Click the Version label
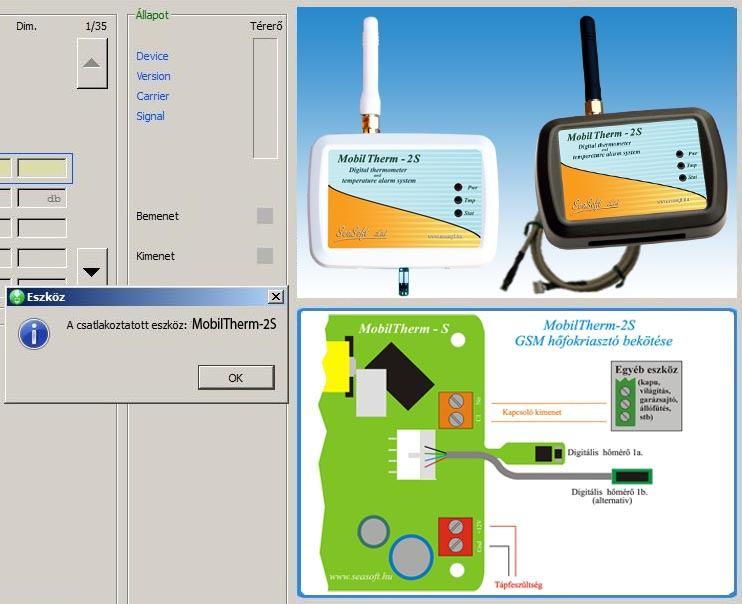 153,76
